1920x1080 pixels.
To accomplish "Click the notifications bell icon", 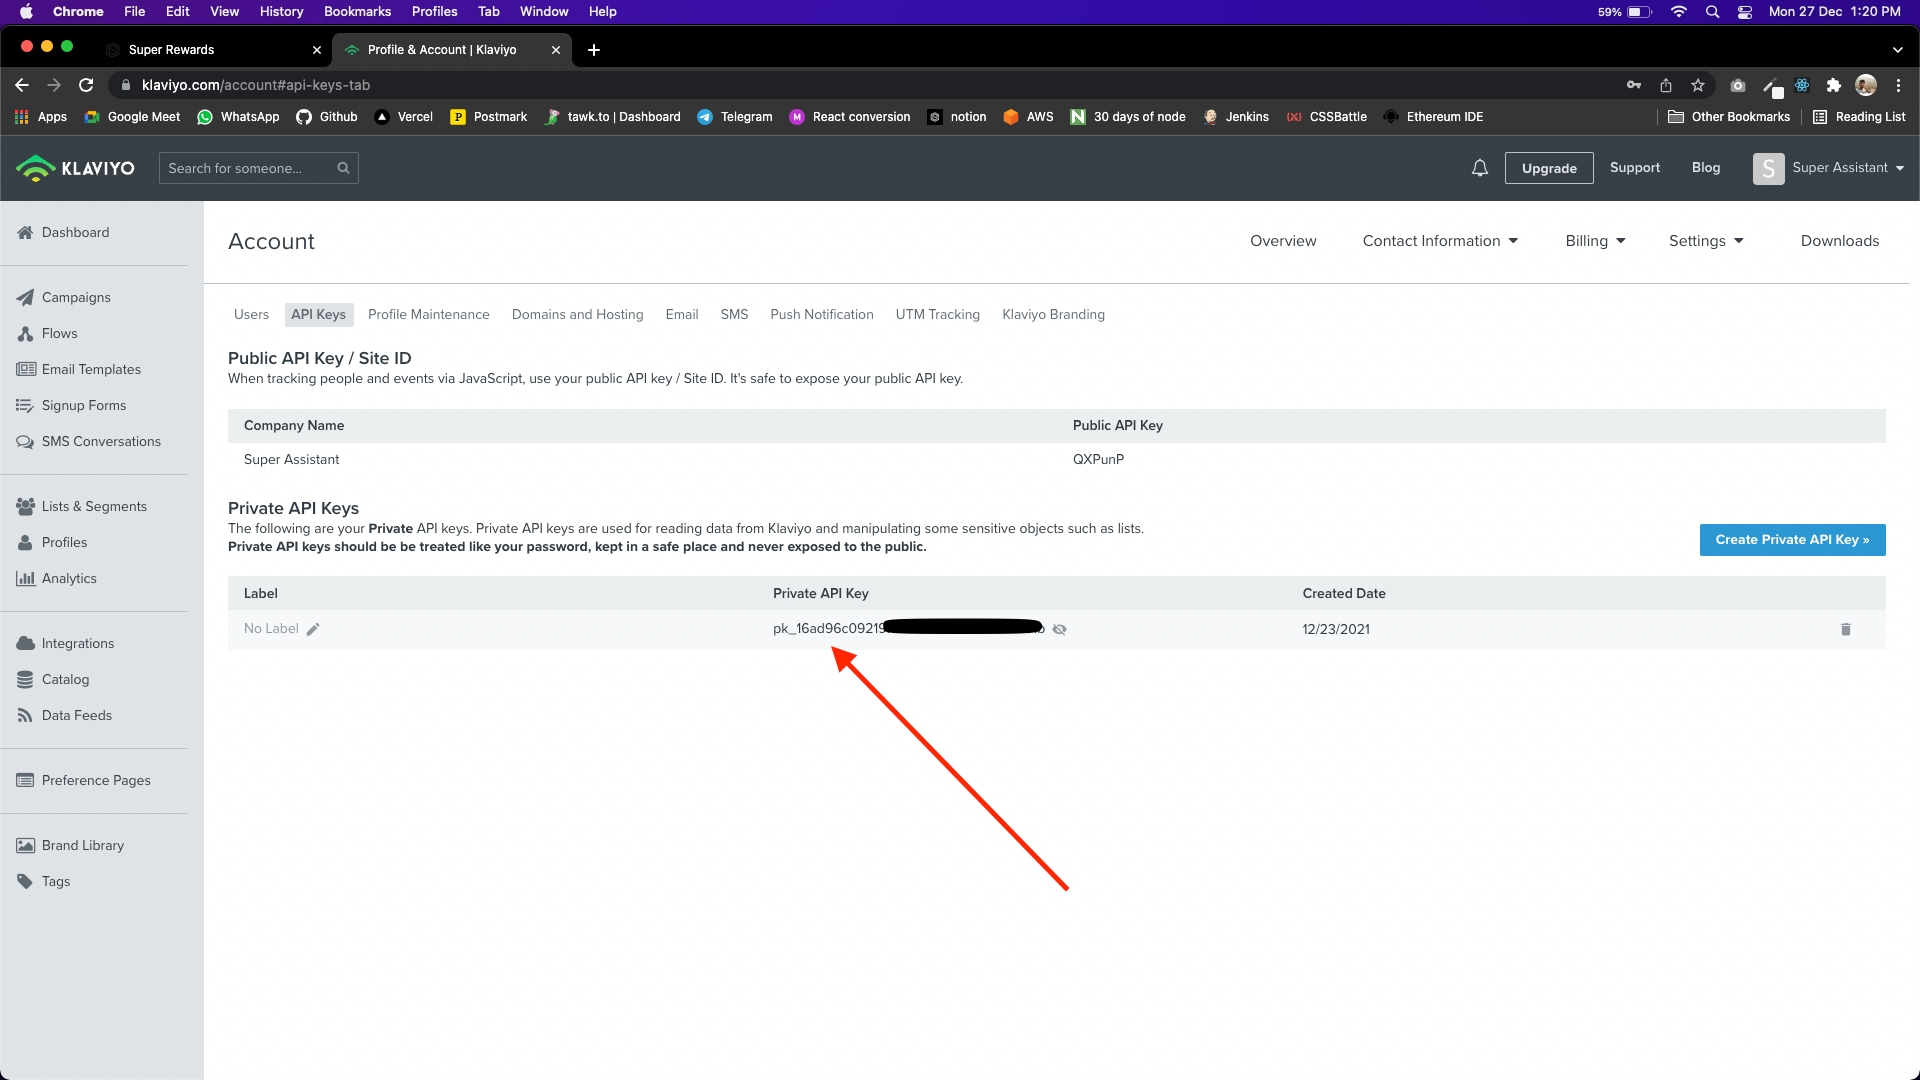I will pyautogui.click(x=1479, y=168).
